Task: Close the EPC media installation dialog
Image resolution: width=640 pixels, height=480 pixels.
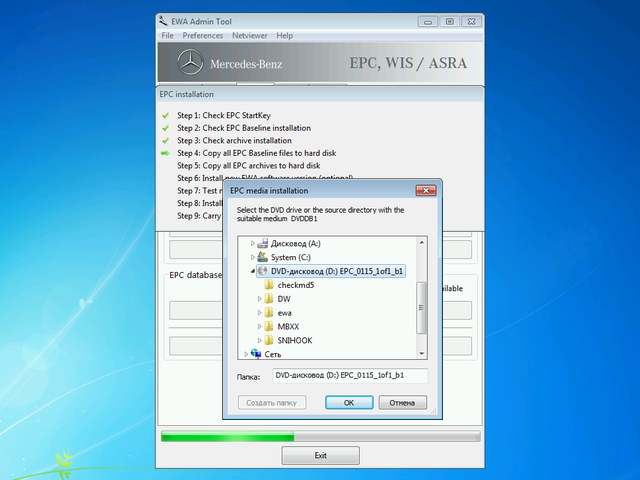Action: pos(426,190)
